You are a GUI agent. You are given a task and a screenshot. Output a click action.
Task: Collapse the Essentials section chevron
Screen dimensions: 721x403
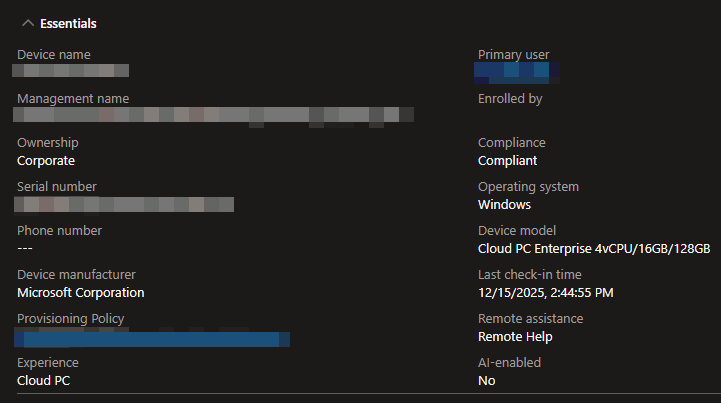[27, 23]
